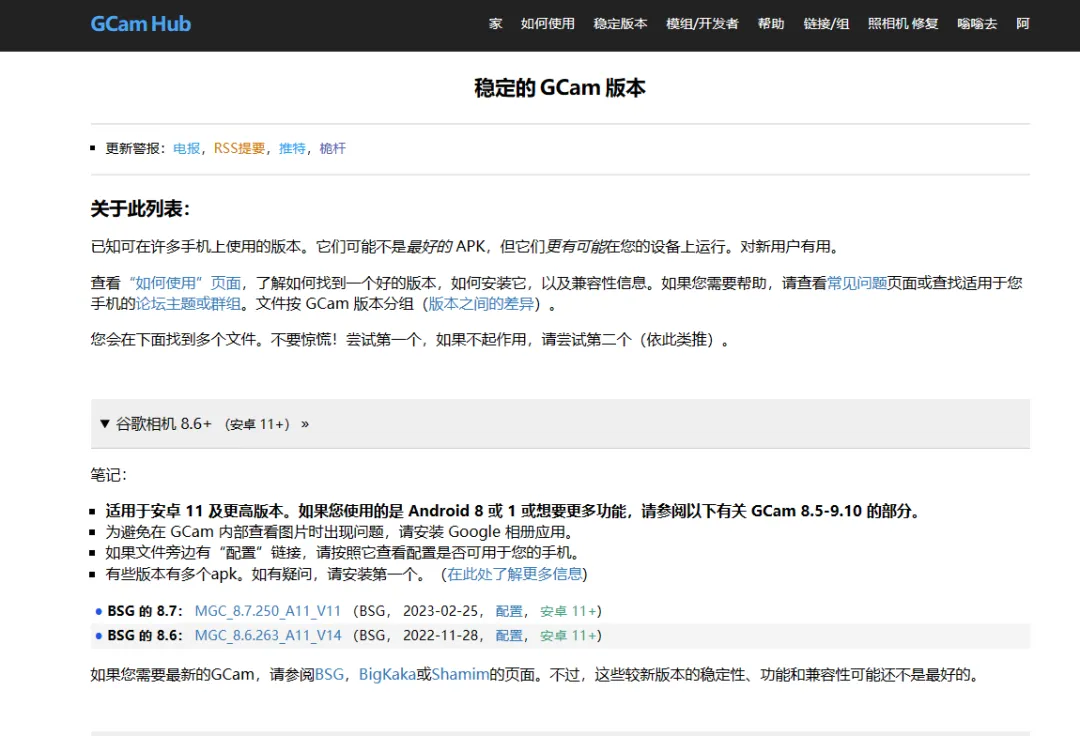Open the 常见问题 link
This screenshot has width=1080, height=736.
(x=856, y=283)
